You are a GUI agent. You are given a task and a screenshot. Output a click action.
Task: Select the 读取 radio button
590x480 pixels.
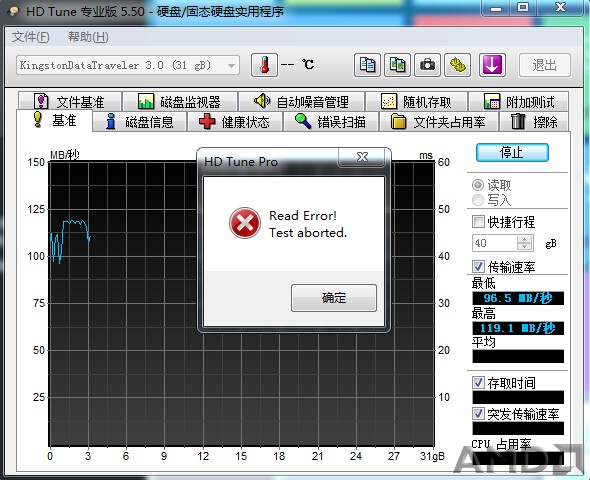click(x=478, y=185)
